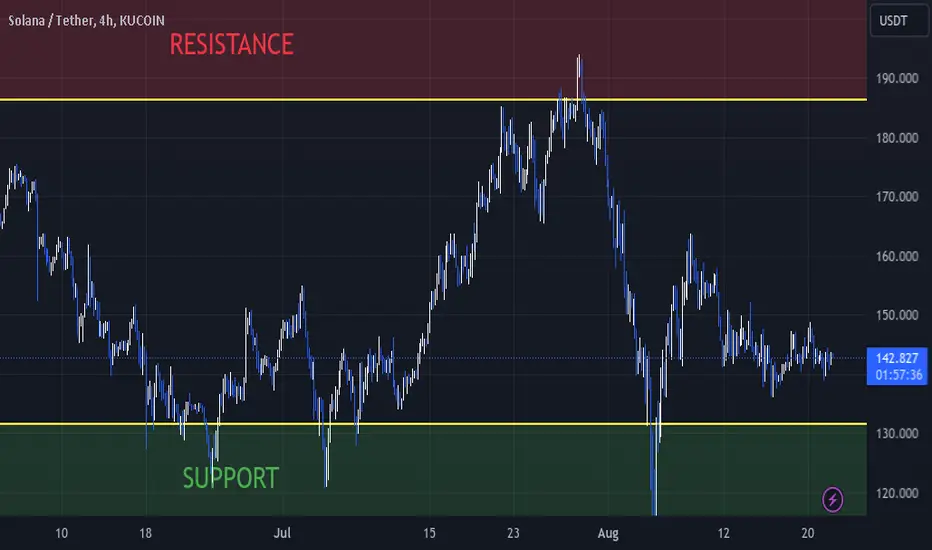
Task: Click the Aug date axis label
Action: point(608,533)
